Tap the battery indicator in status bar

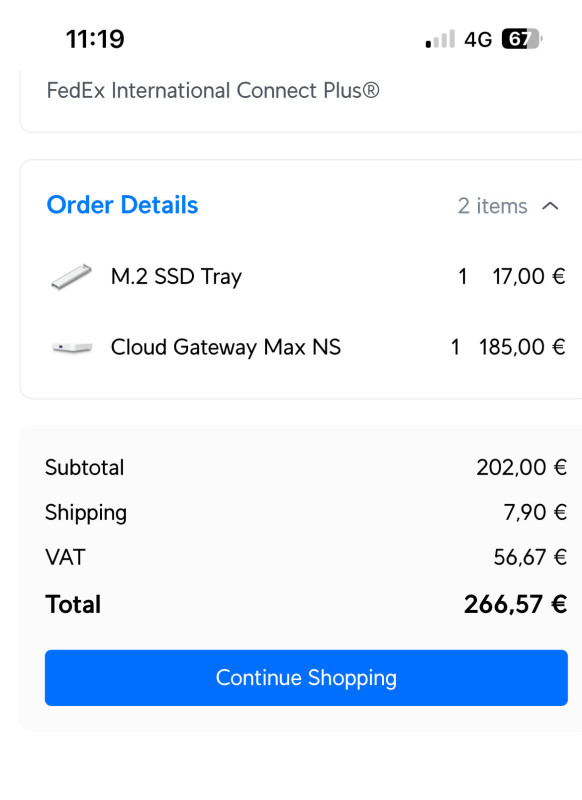coord(521,39)
